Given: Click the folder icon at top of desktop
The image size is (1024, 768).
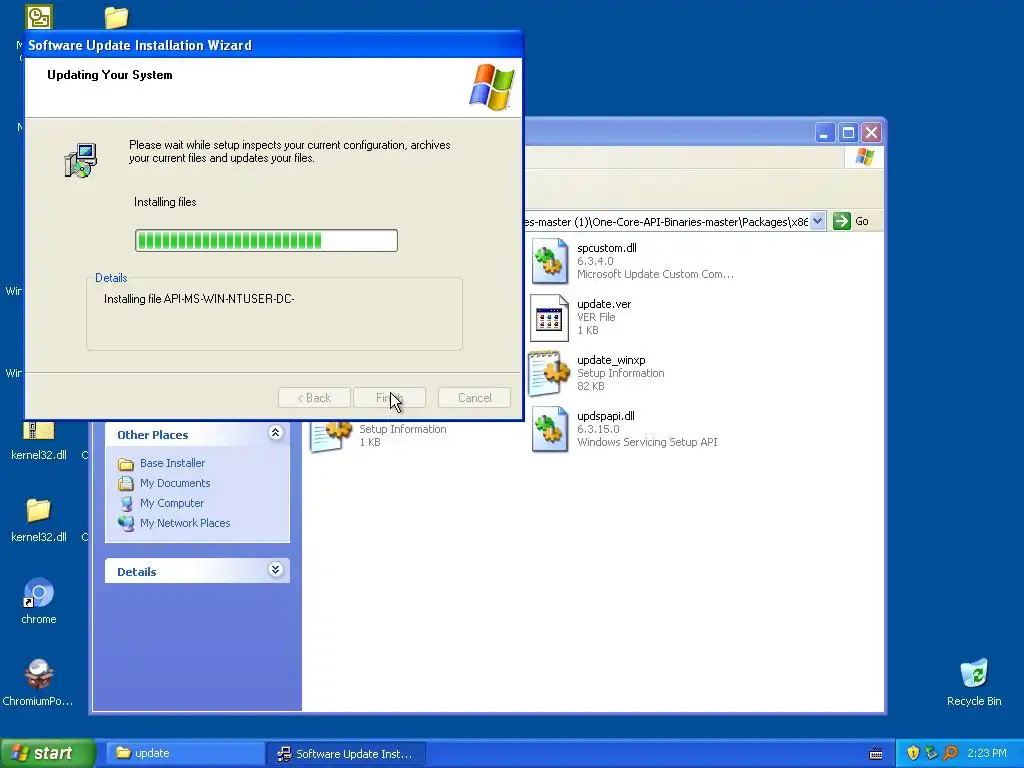Looking at the screenshot, I should click(116, 17).
